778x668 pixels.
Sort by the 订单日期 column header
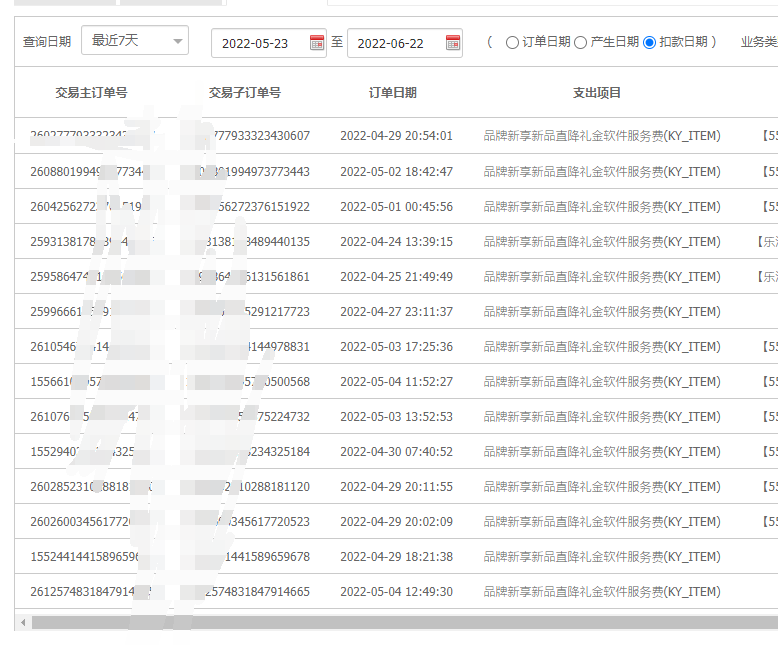pos(393,93)
